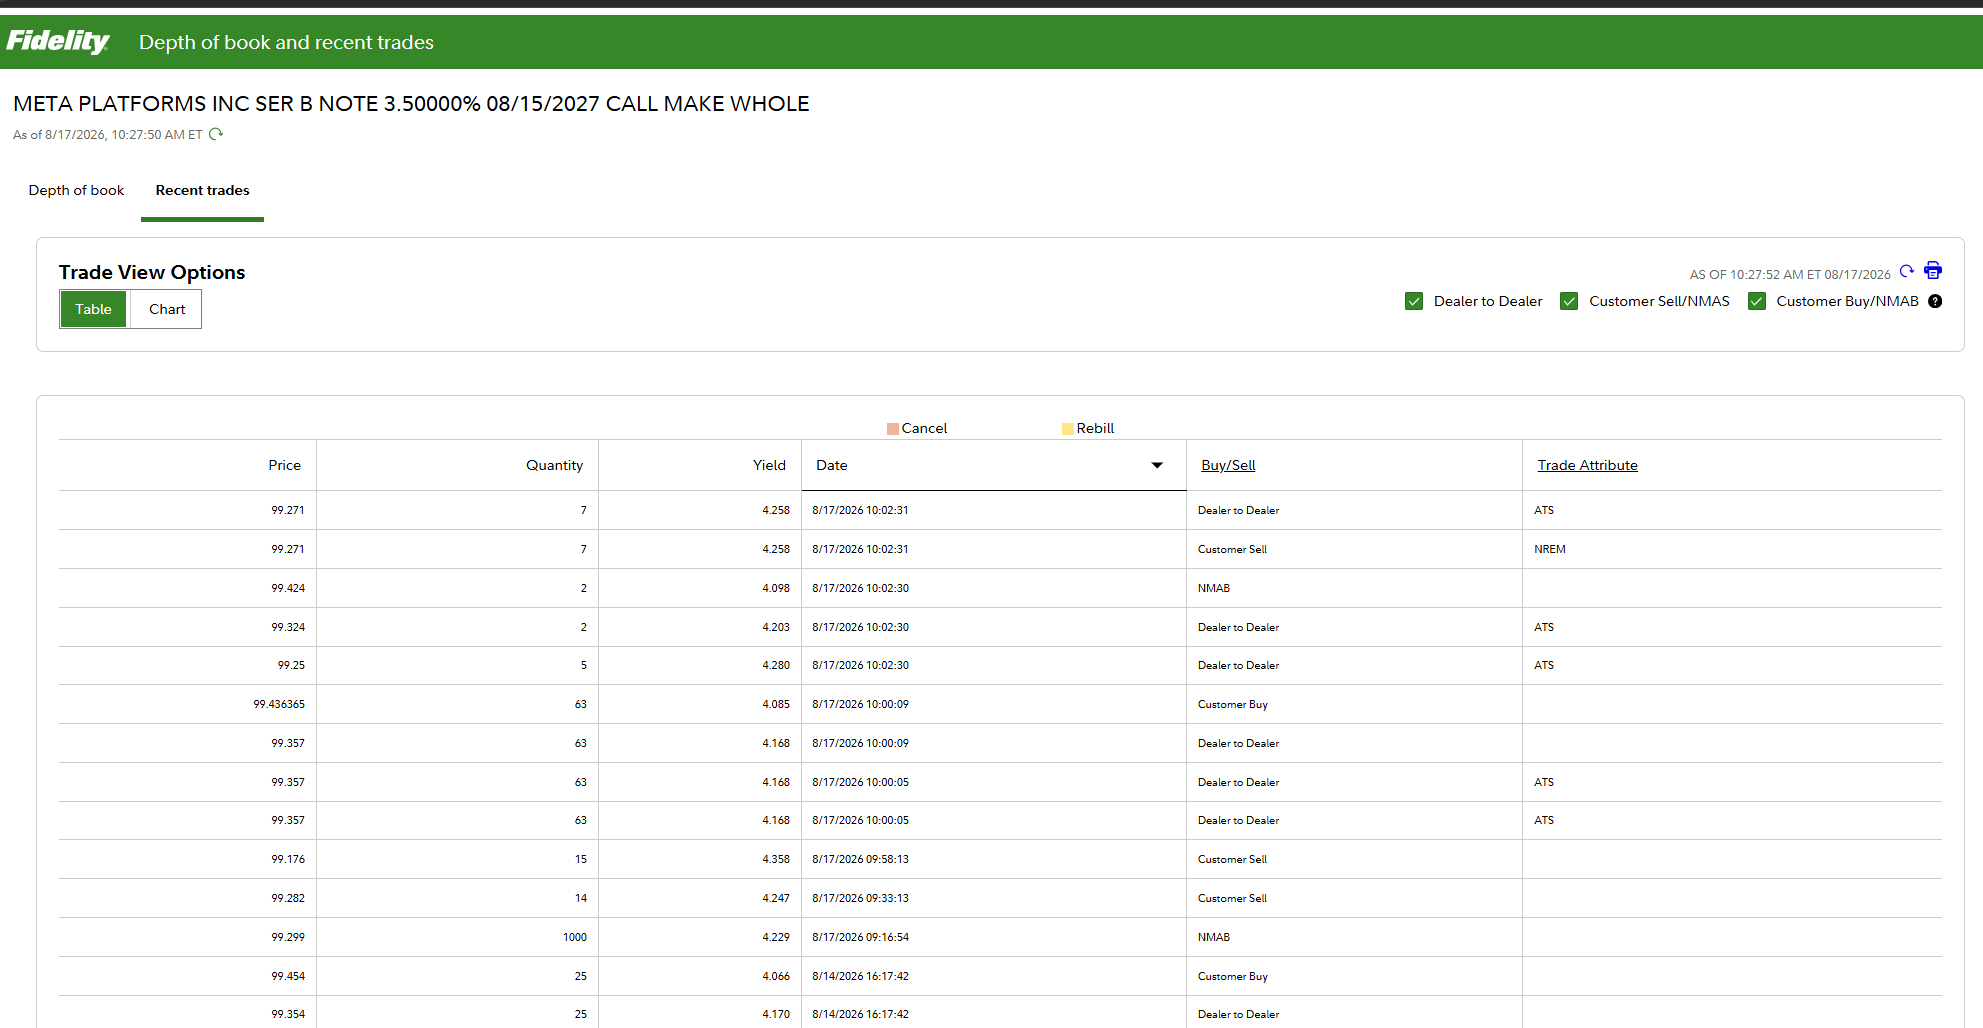Click quantity 15 in the 99.176 row
Screen dimensions: 1983x1028
tap(581, 859)
